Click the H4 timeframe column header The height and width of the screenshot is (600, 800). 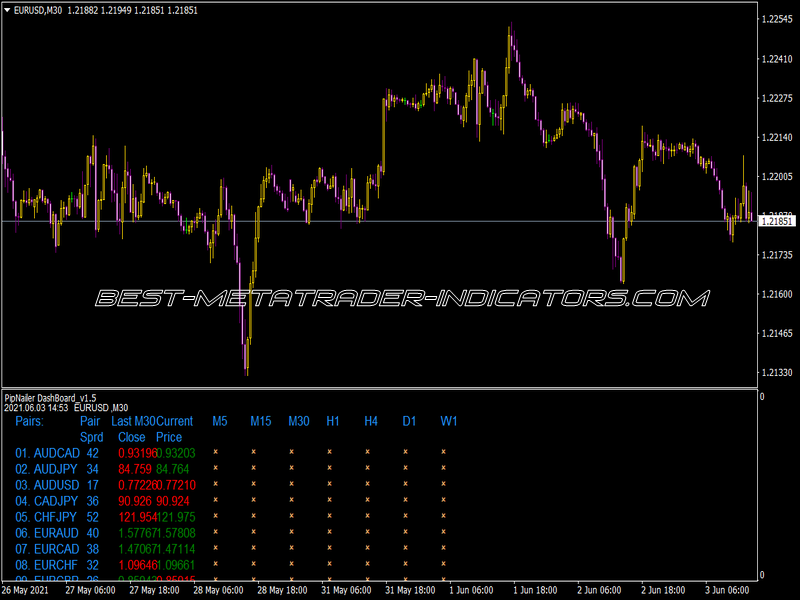click(x=371, y=421)
